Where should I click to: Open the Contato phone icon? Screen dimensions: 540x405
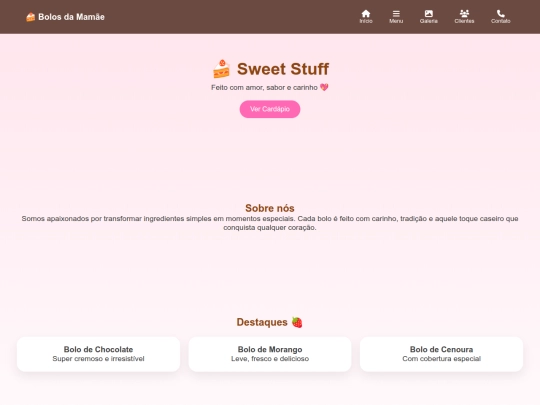500,14
